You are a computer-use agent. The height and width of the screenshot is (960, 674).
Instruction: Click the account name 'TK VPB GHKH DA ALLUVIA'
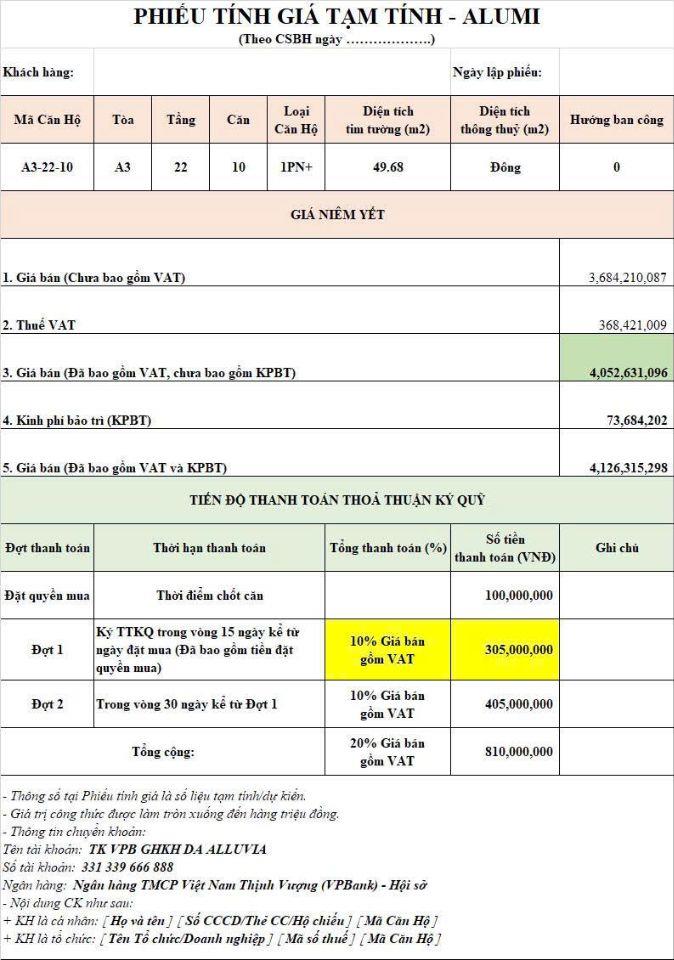178,849
